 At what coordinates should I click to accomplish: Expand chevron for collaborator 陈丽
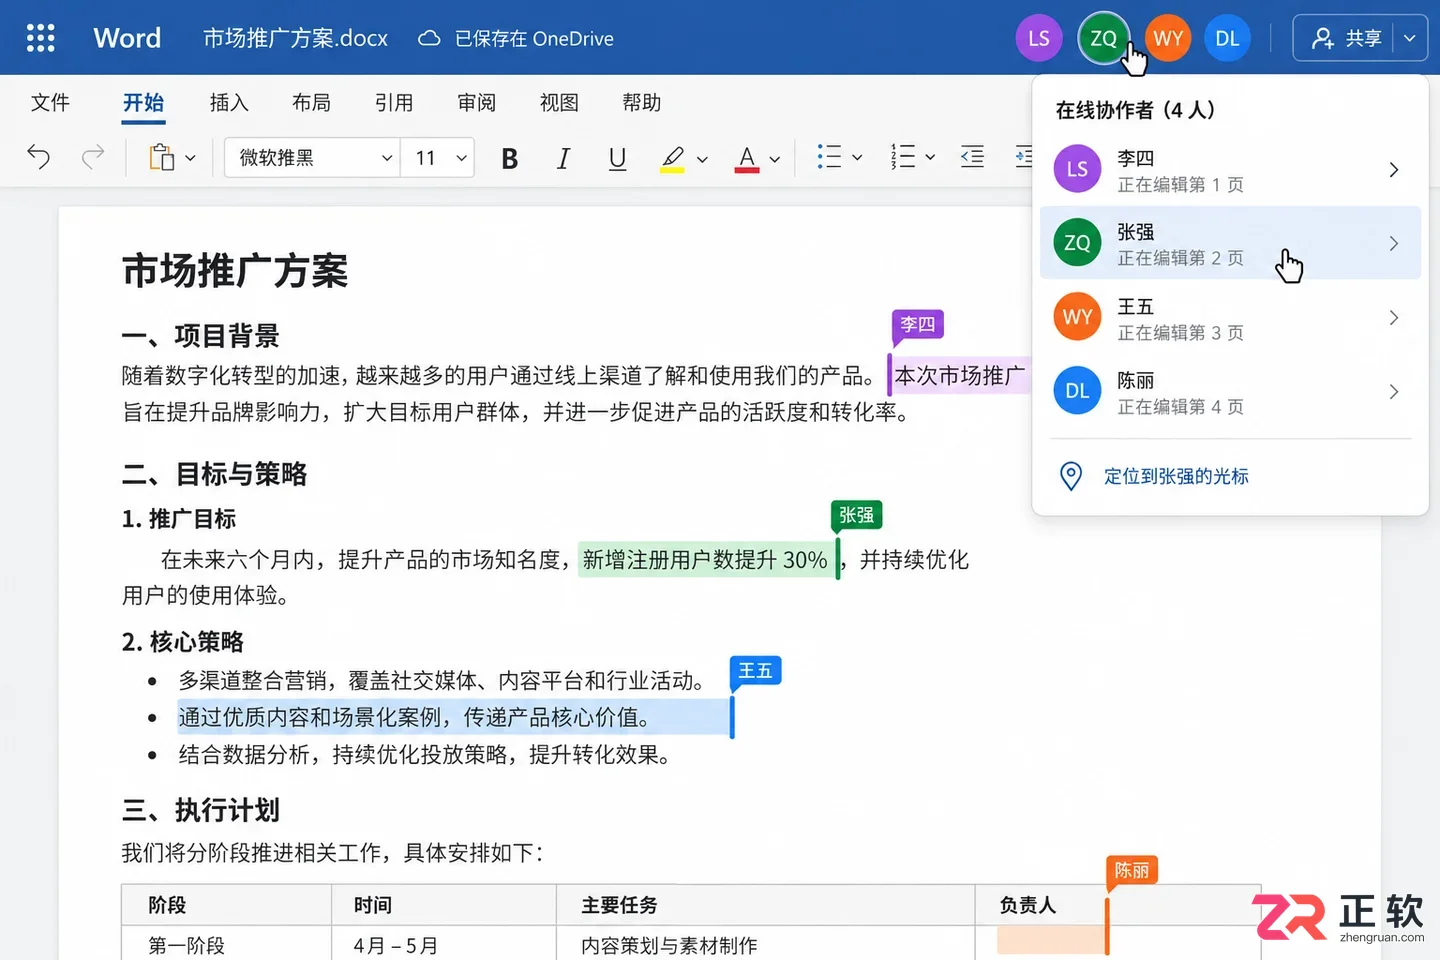(x=1394, y=392)
